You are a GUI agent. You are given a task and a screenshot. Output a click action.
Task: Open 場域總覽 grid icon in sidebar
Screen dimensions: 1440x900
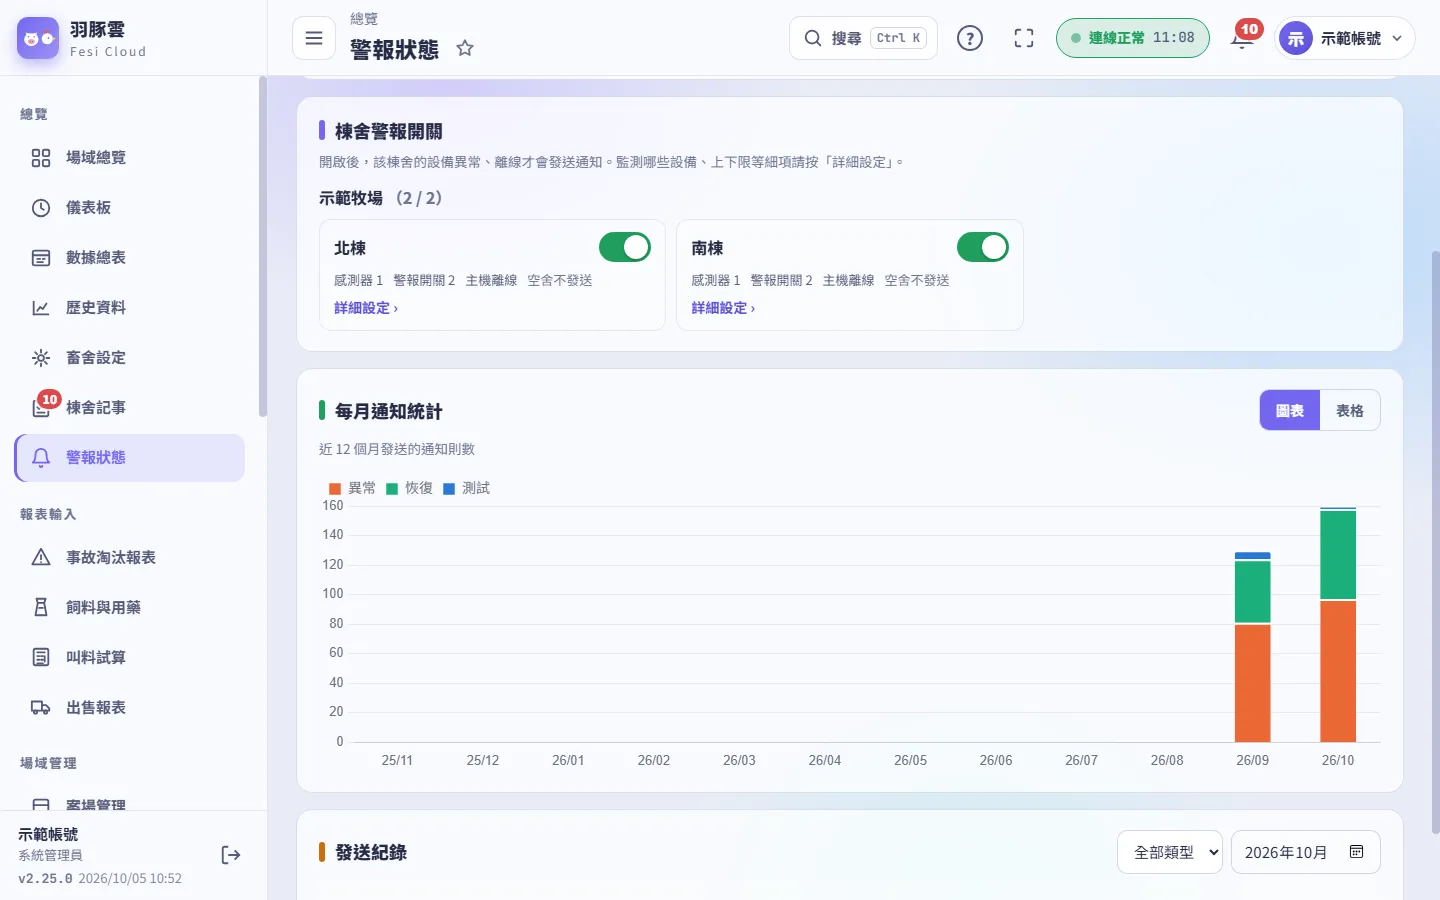click(x=41, y=158)
